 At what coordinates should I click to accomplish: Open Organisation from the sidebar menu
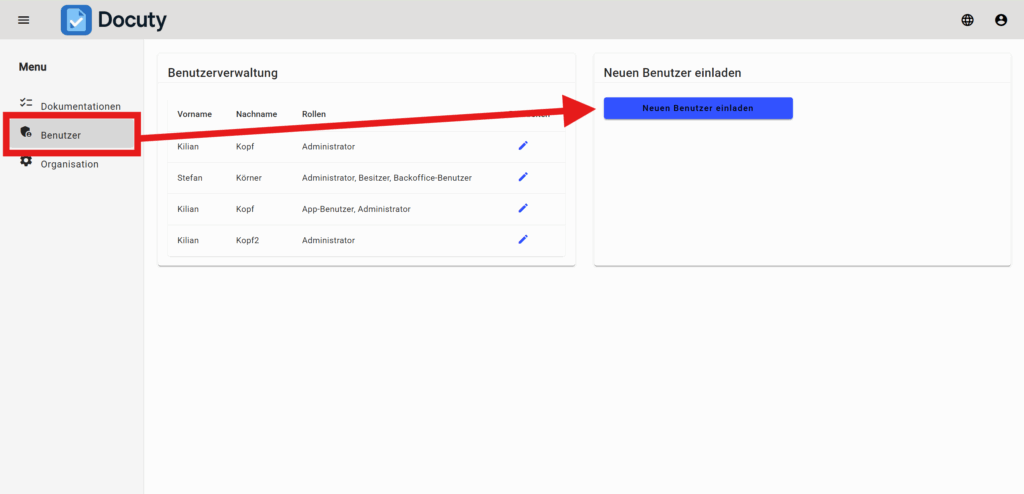(69, 164)
